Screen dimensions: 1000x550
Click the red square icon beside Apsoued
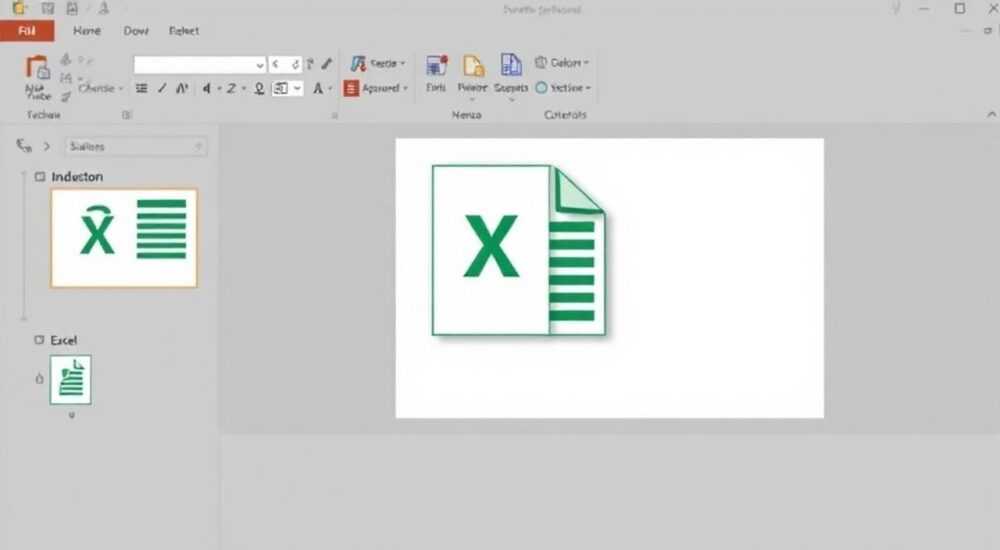pyautogui.click(x=351, y=88)
